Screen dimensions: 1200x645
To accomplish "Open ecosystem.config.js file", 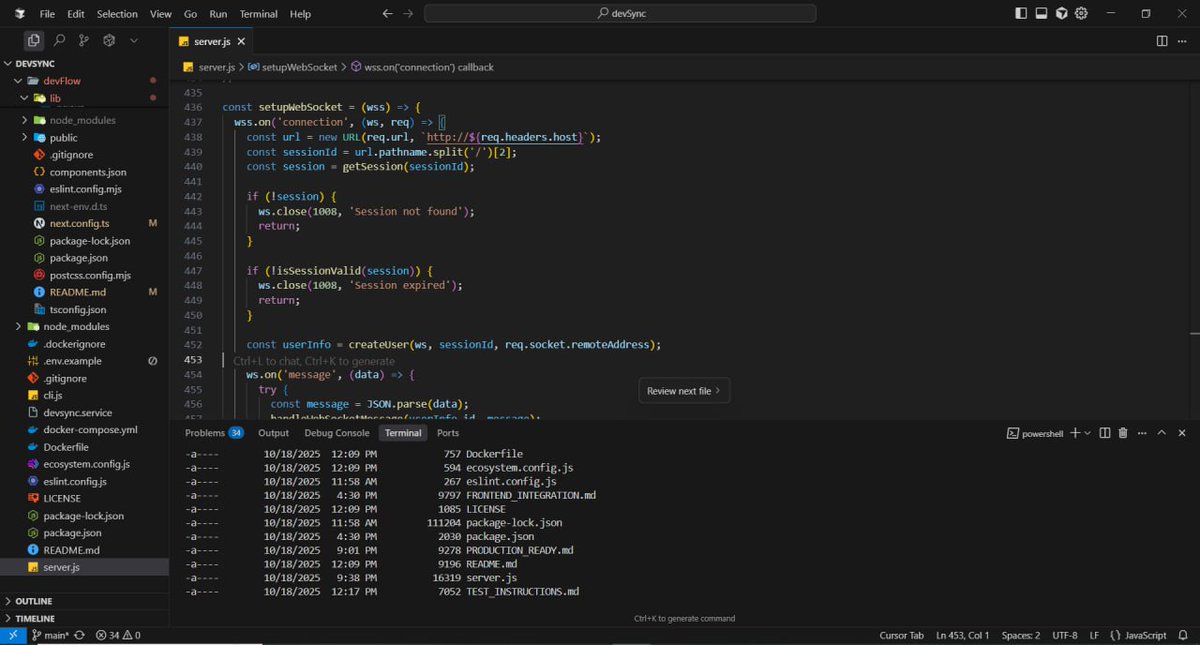I will [84, 464].
